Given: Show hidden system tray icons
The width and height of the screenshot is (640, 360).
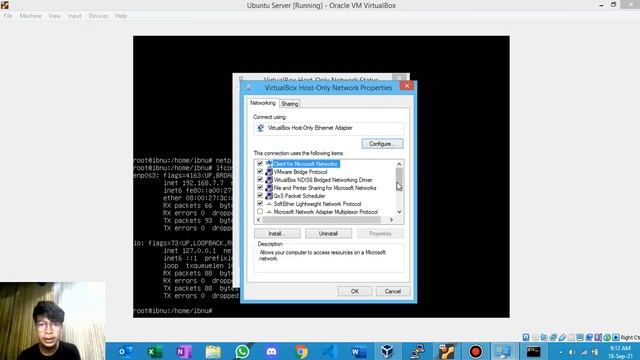Looking at the screenshot, I should 561,352.
